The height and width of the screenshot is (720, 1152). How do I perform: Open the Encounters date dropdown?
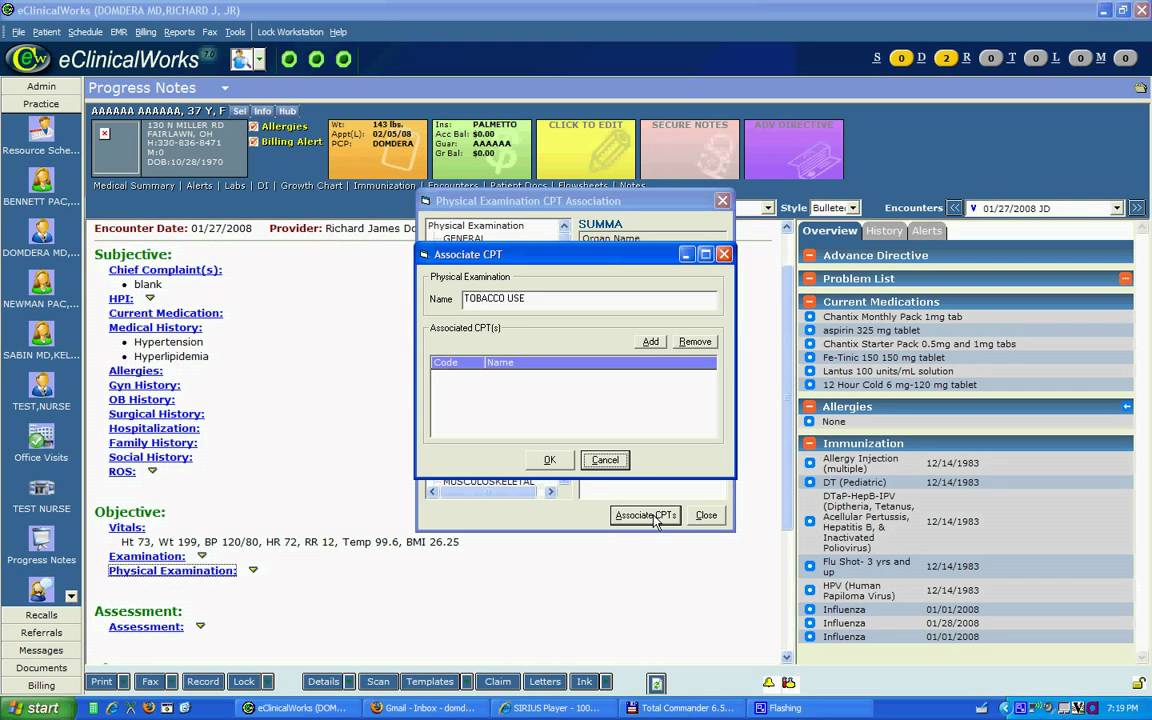pos(1117,208)
